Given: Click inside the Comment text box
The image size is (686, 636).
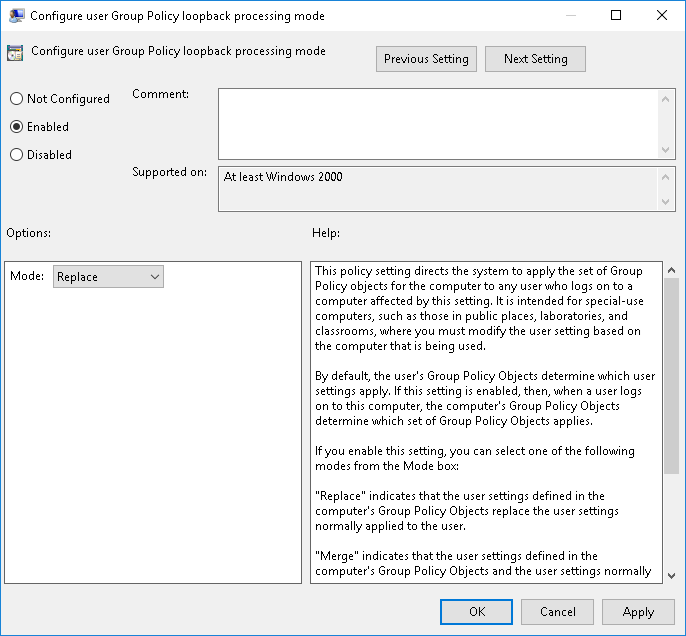Looking at the screenshot, I should [438, 122].
